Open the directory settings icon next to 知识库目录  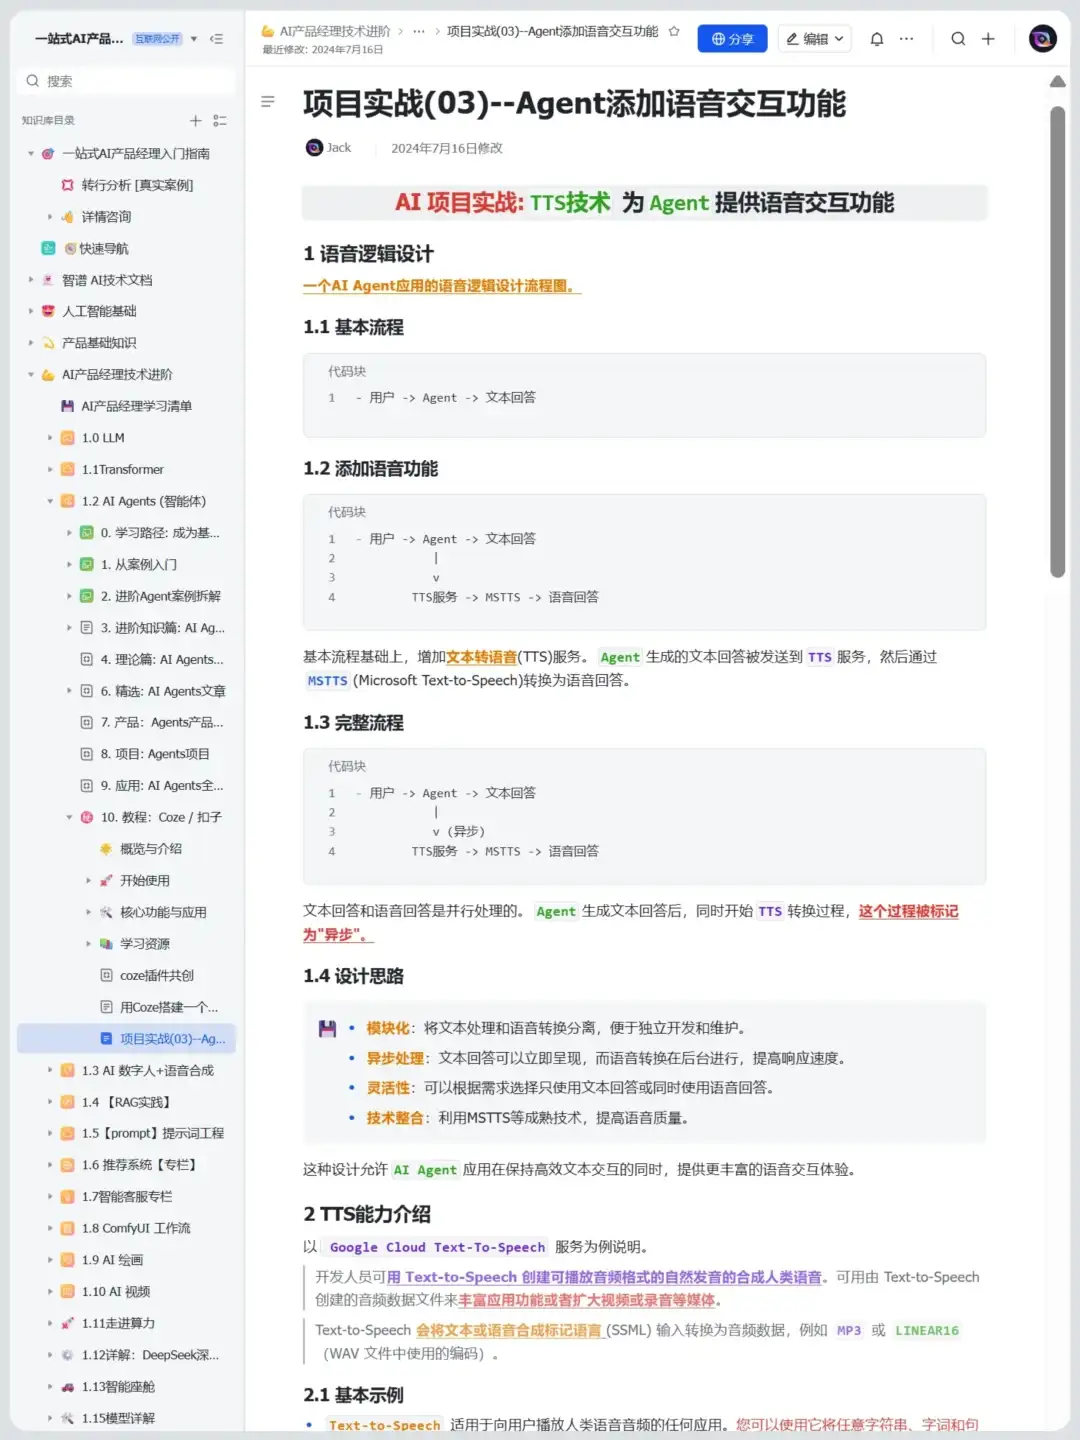coord(221,120)
